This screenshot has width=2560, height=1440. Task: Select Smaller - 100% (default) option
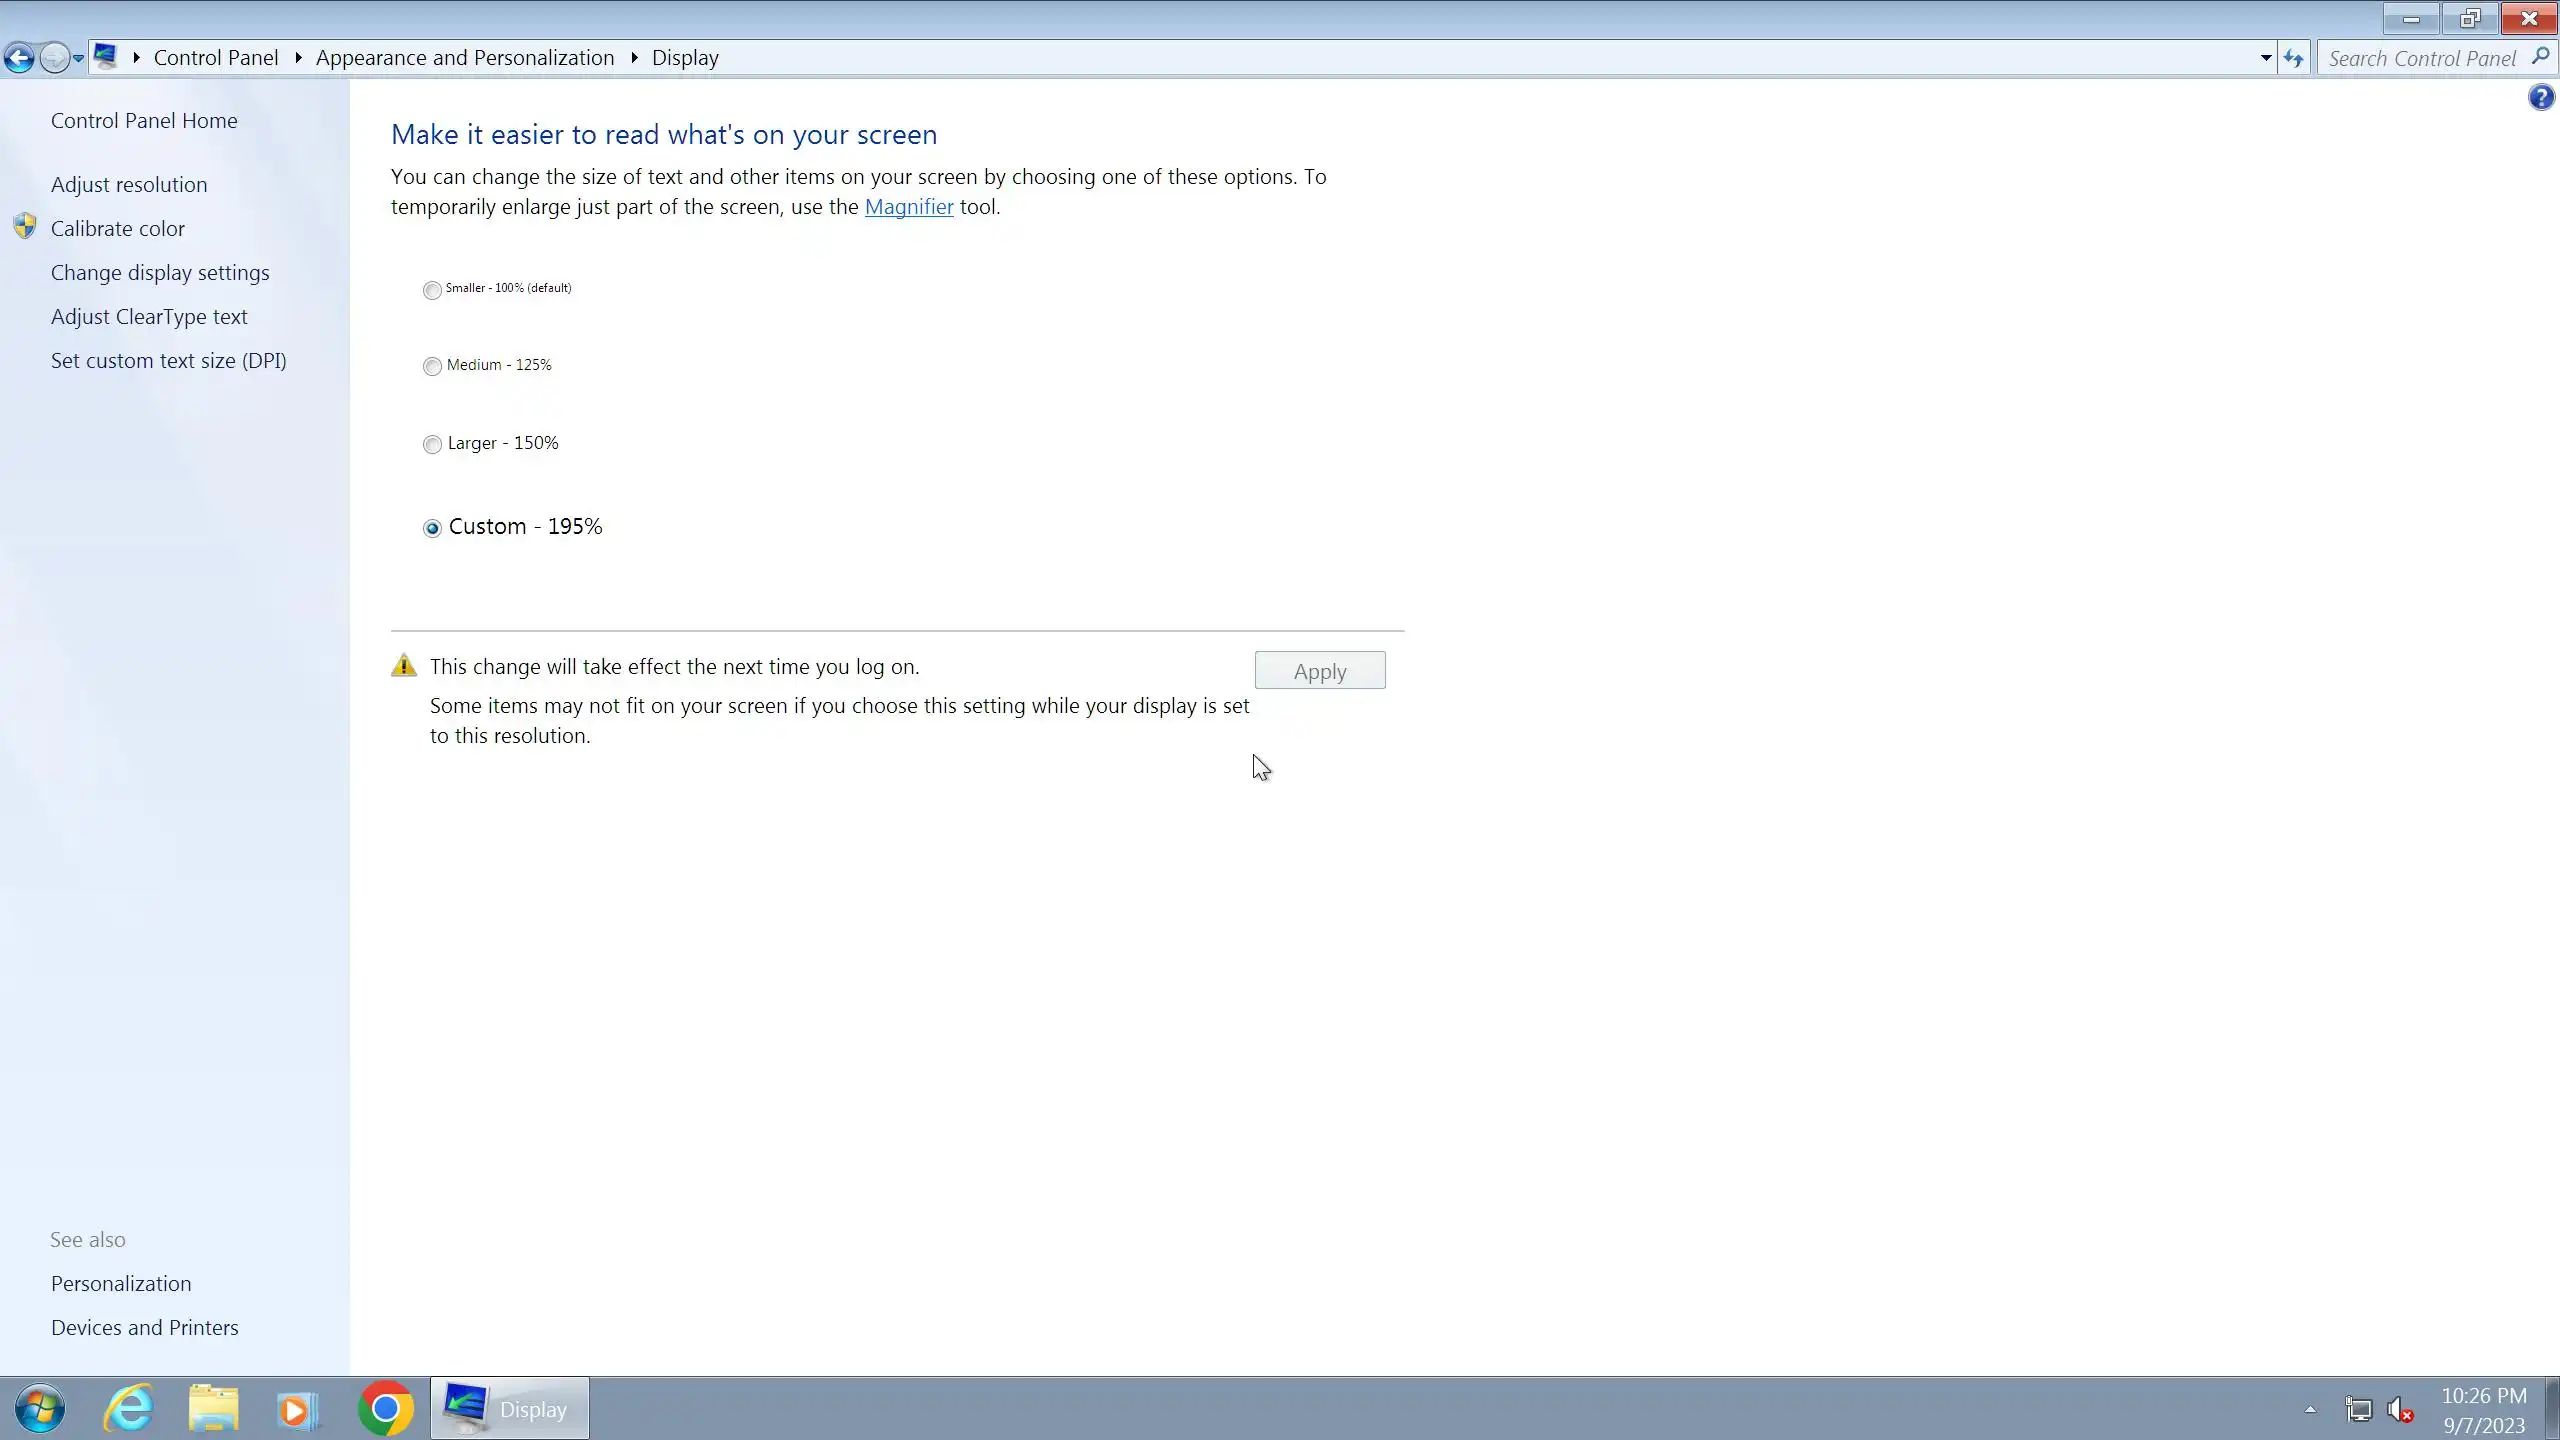432,290
